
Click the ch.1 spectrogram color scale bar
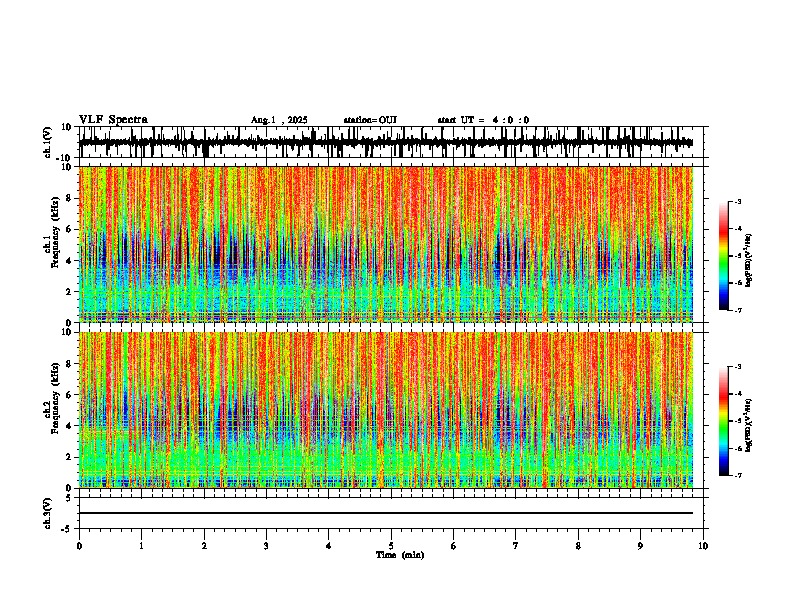[724, 256]
